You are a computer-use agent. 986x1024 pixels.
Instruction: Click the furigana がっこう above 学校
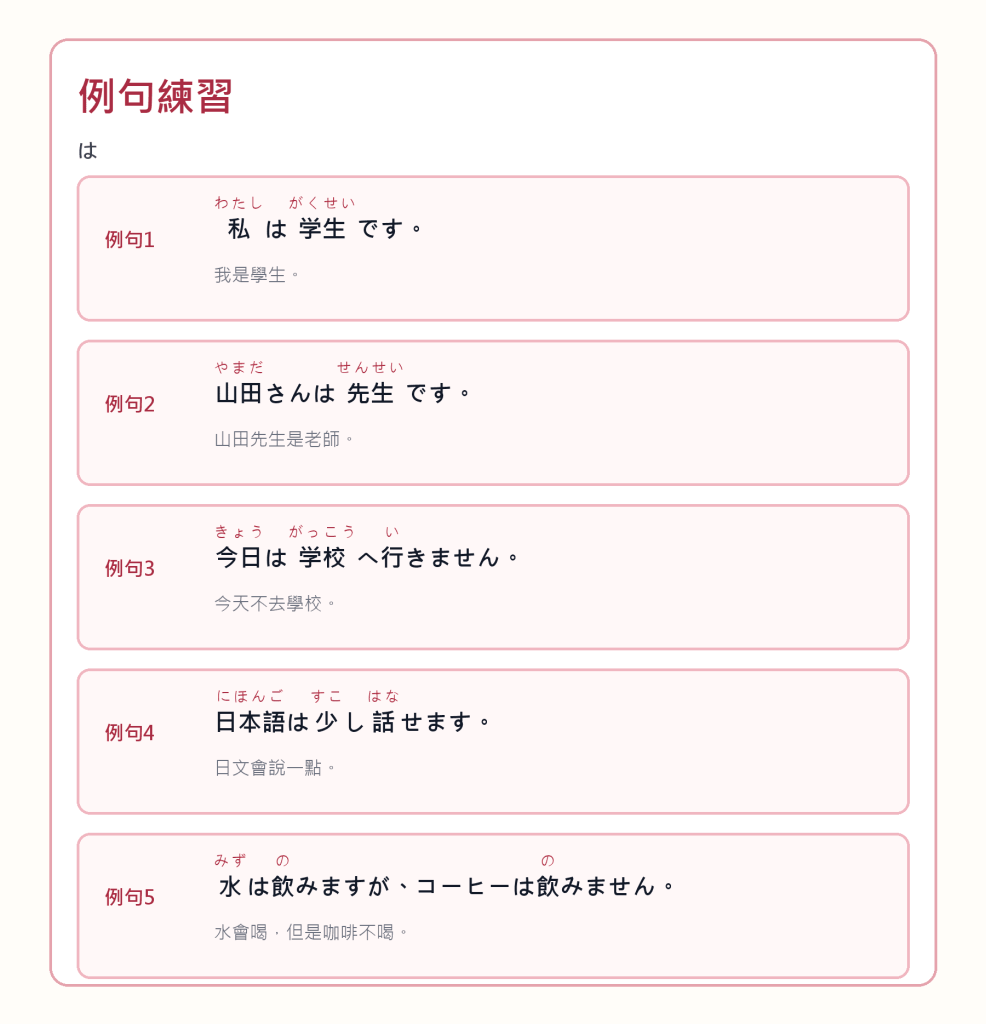point(322,532)
